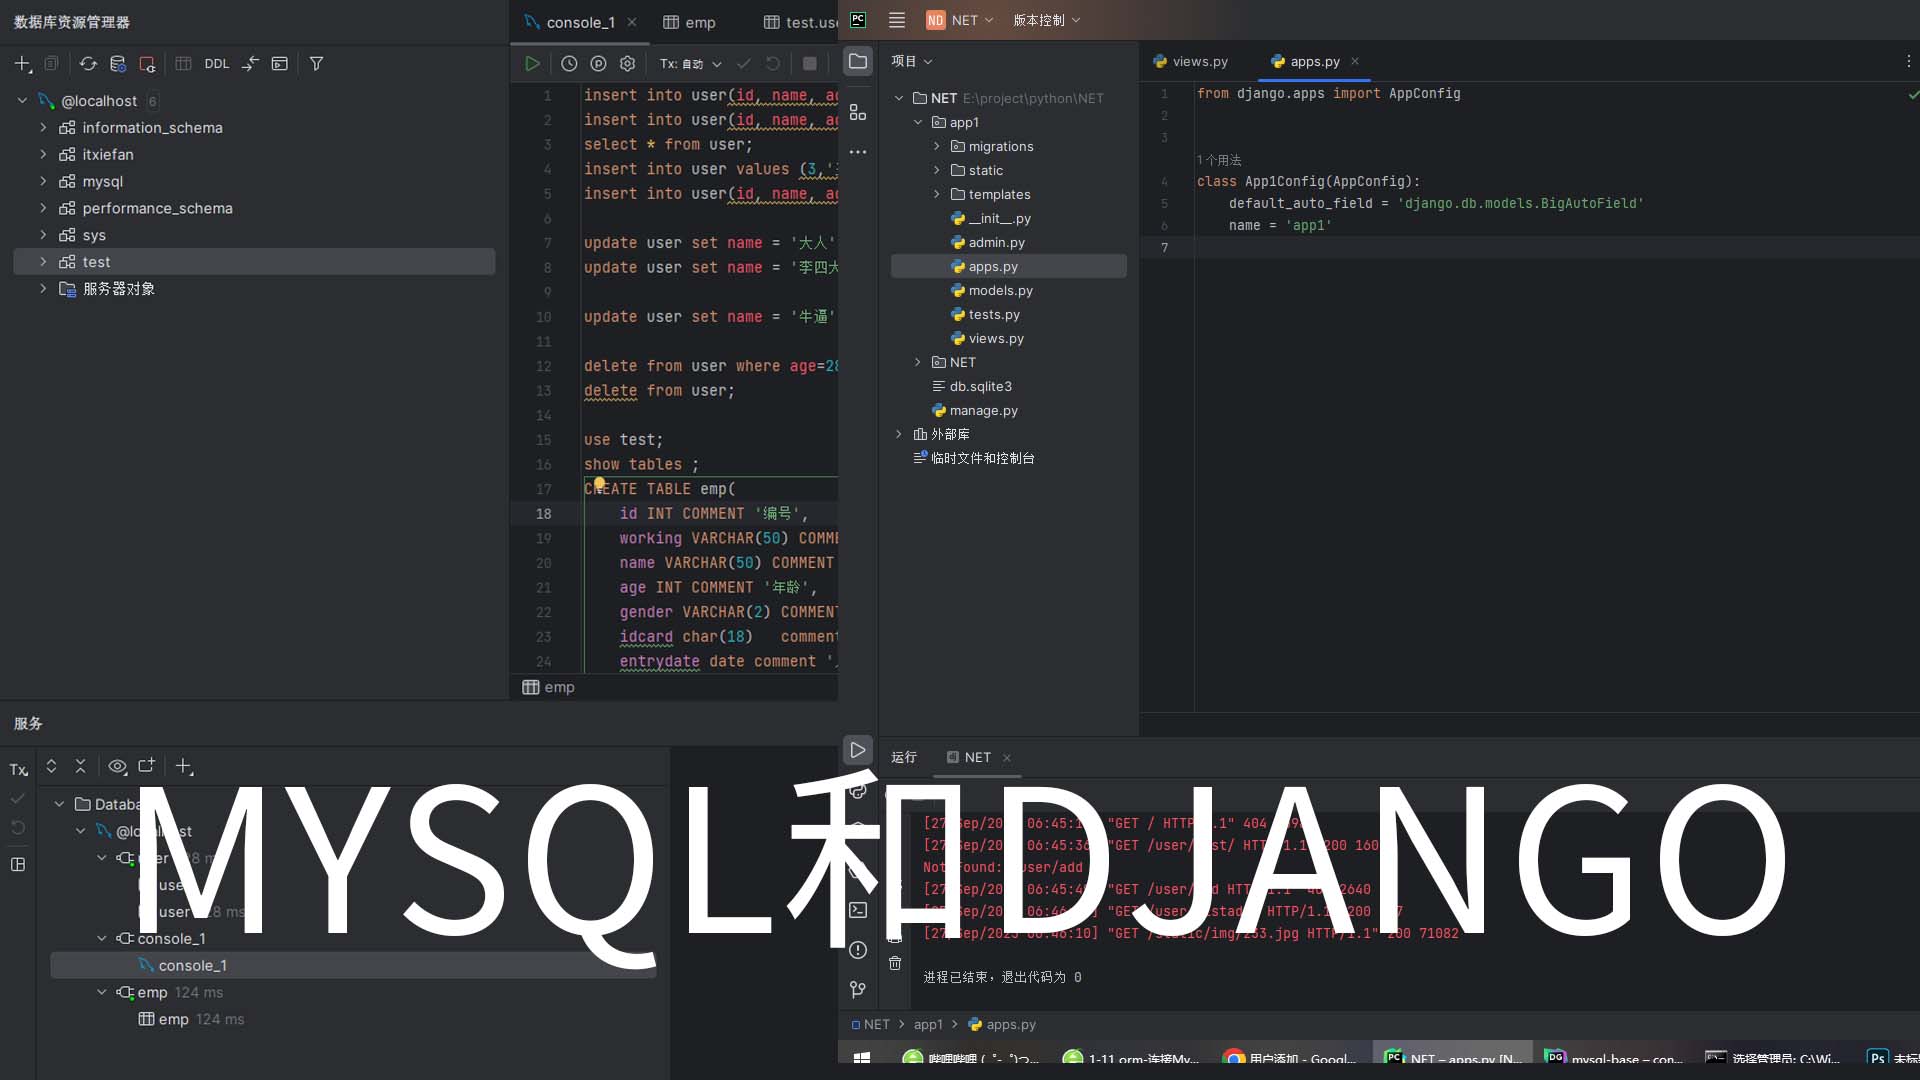Click the Tx icon in services panel
The height and width of the screenshot is (1080, 1920).
18,770
